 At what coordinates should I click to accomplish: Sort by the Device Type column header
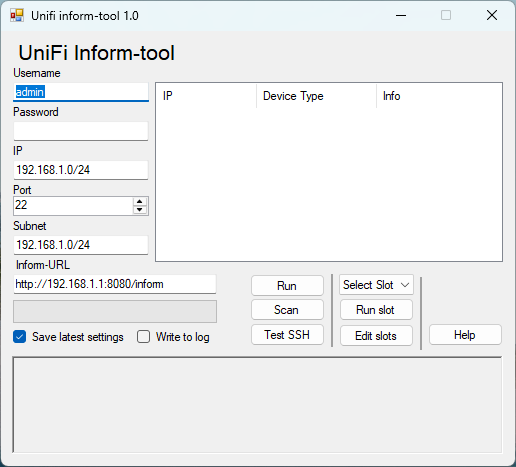click(x=316, y=96)
